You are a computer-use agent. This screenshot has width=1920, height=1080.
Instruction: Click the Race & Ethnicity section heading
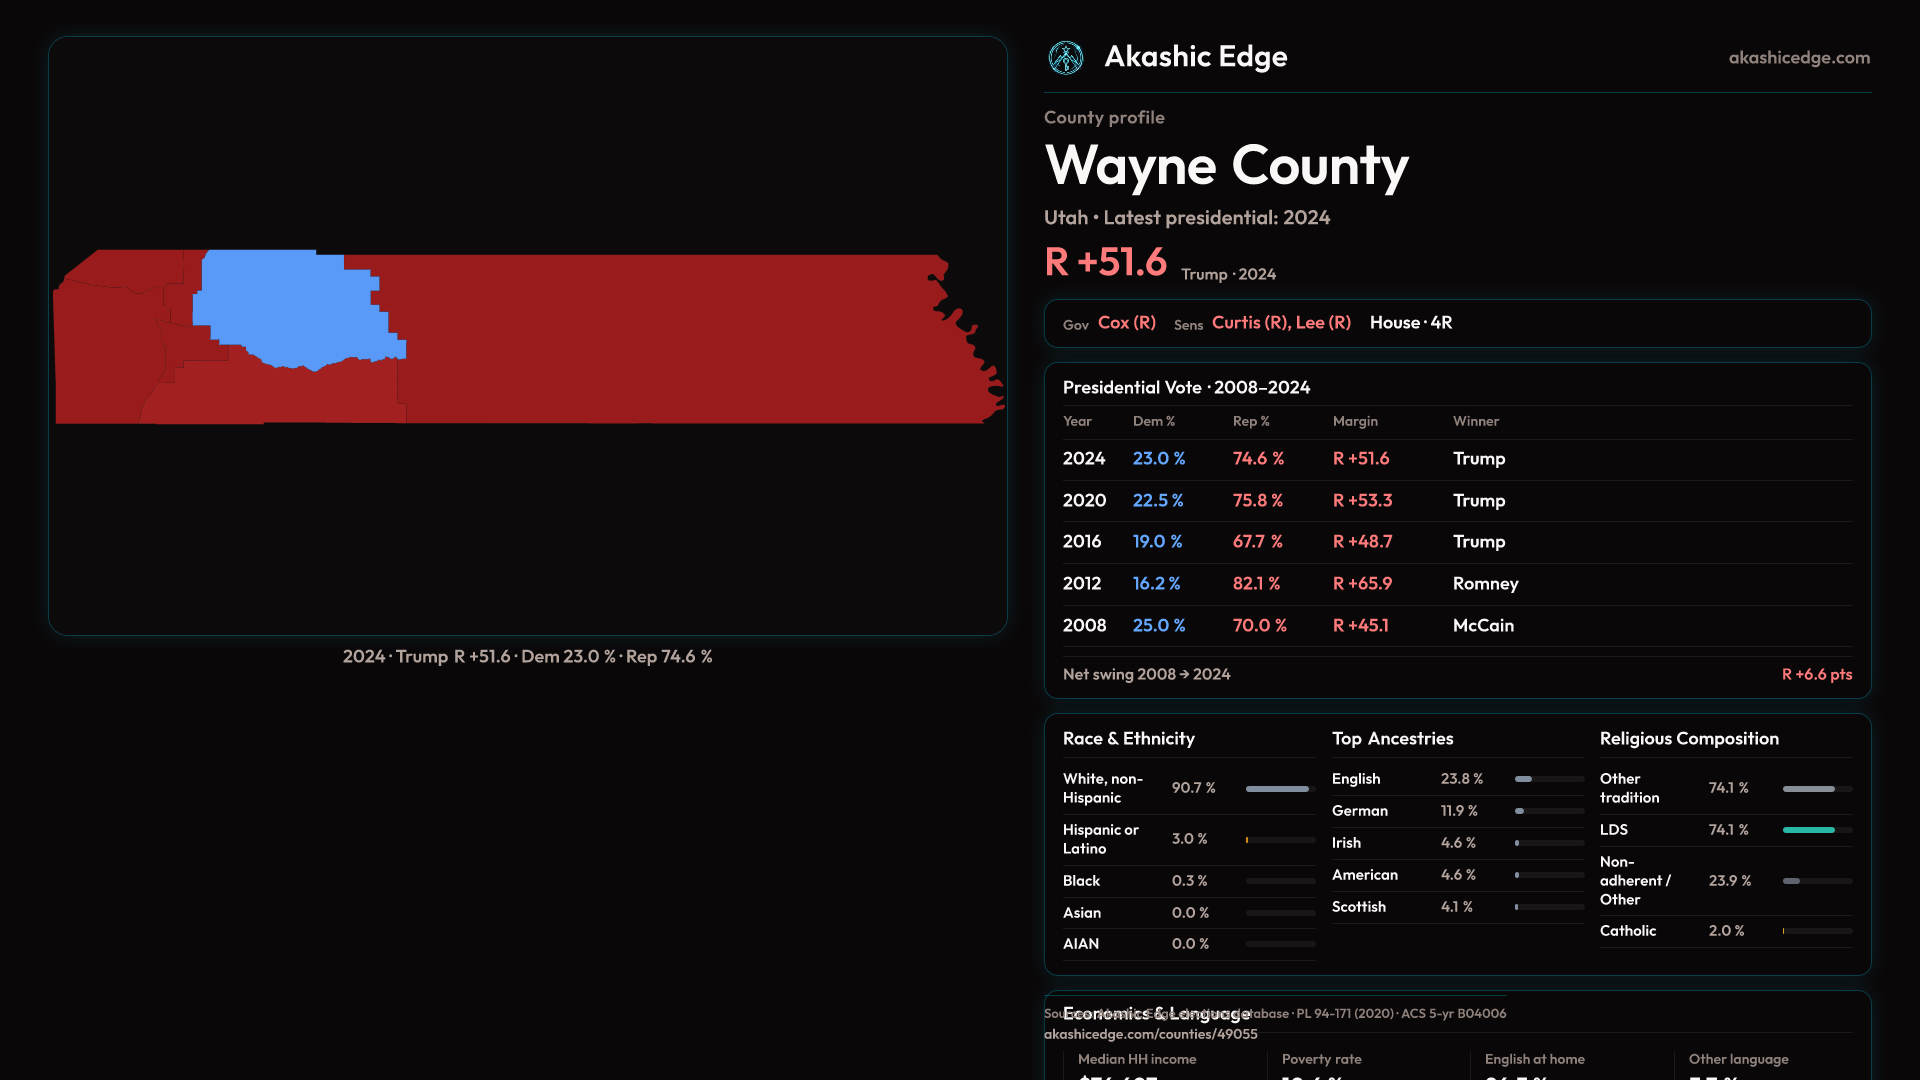1128,739
